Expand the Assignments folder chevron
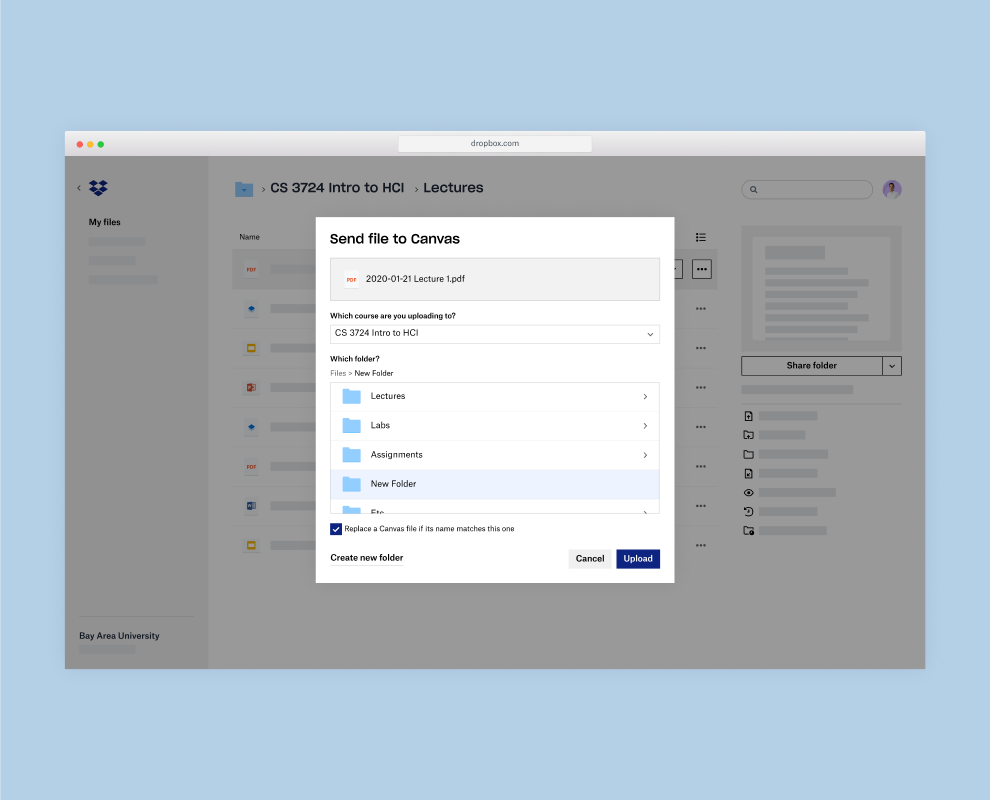Image resolution: width=990 pixels, height=800 pixels. (x=645, y=455)
